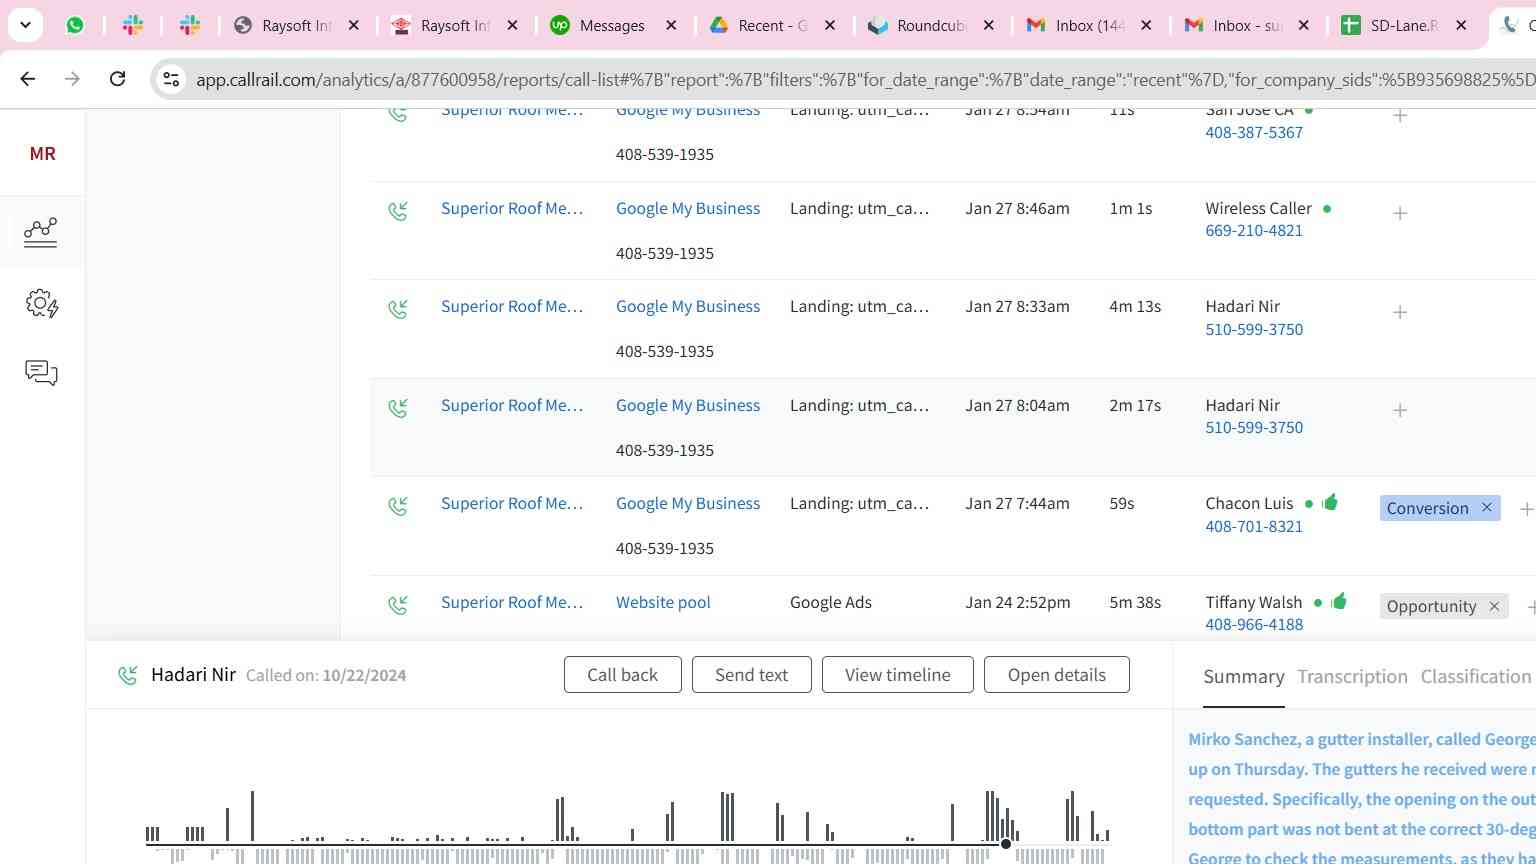Viewport: 1536px width, 864px height.
Task: Open the Website pool source link
Action: (x=663, y=602)
